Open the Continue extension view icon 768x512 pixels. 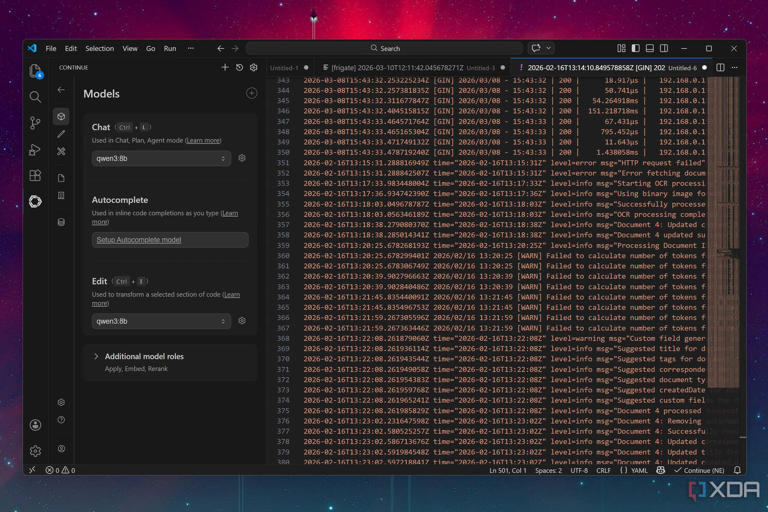point(35,201)
